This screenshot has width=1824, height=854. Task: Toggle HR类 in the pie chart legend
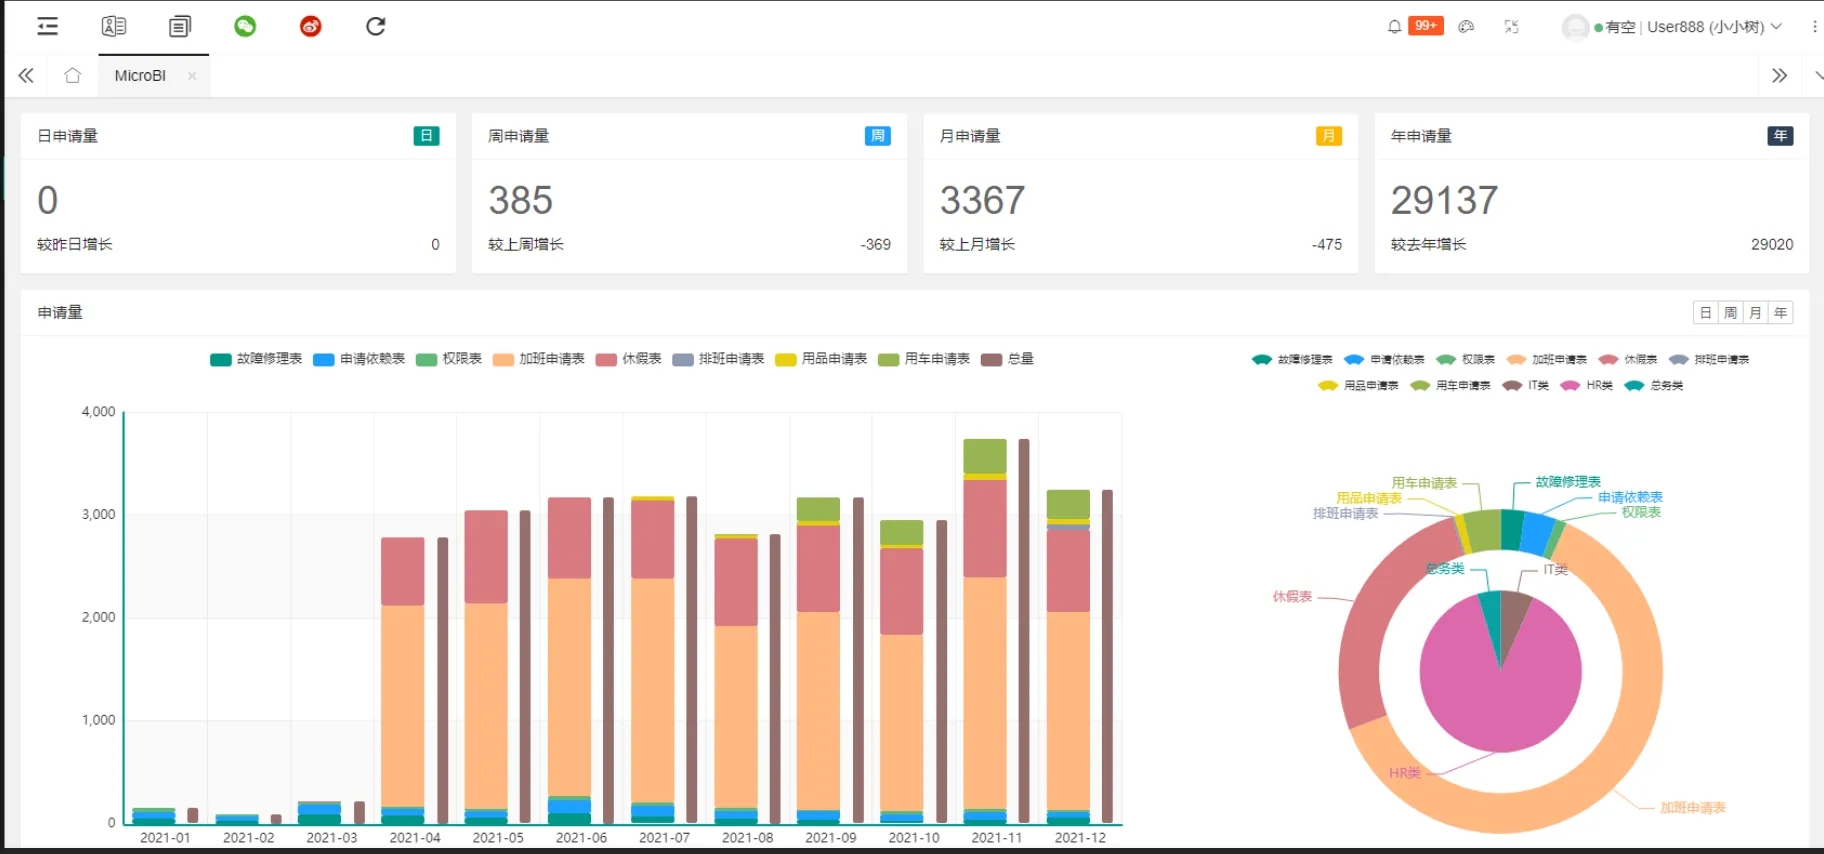click(x=1586, y=385)
